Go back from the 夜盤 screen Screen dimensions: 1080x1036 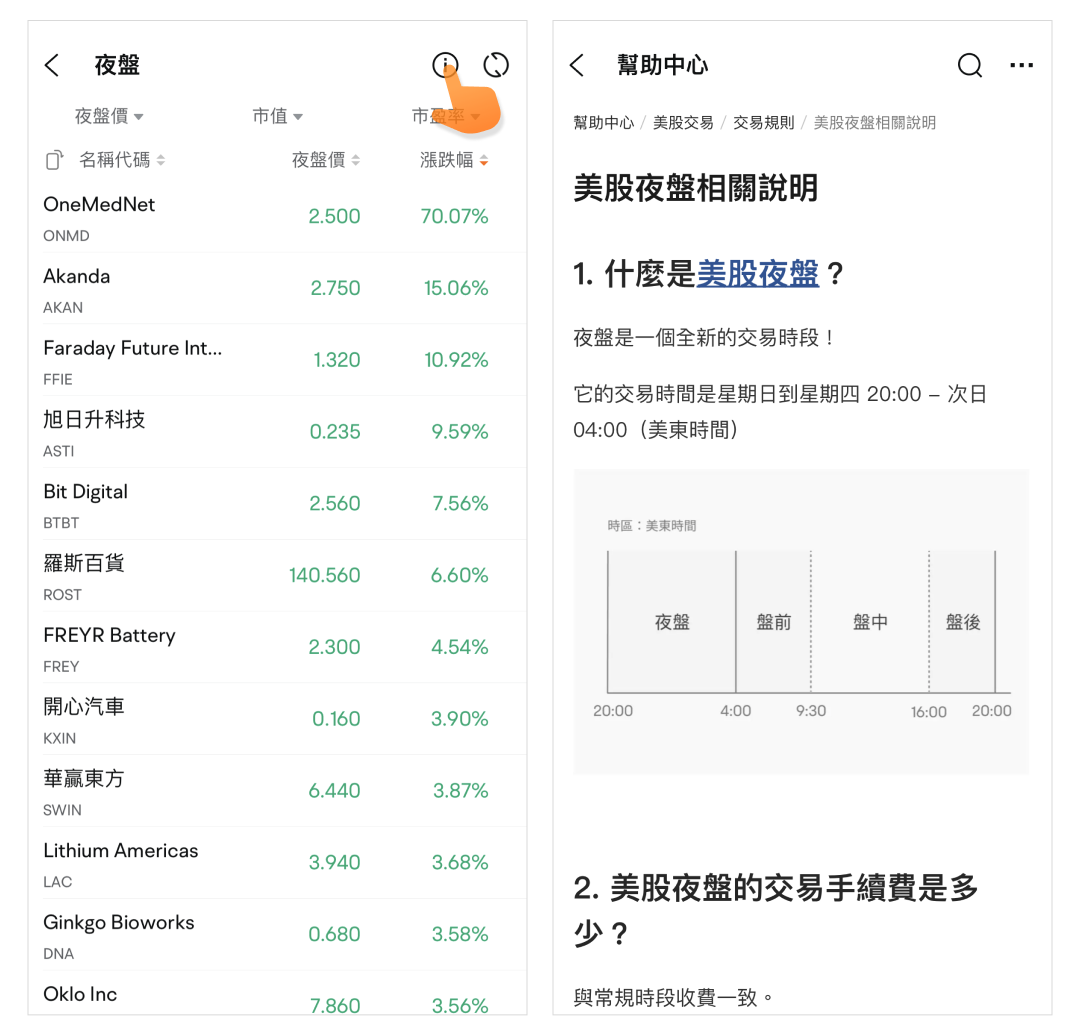[x=53, y=66]
